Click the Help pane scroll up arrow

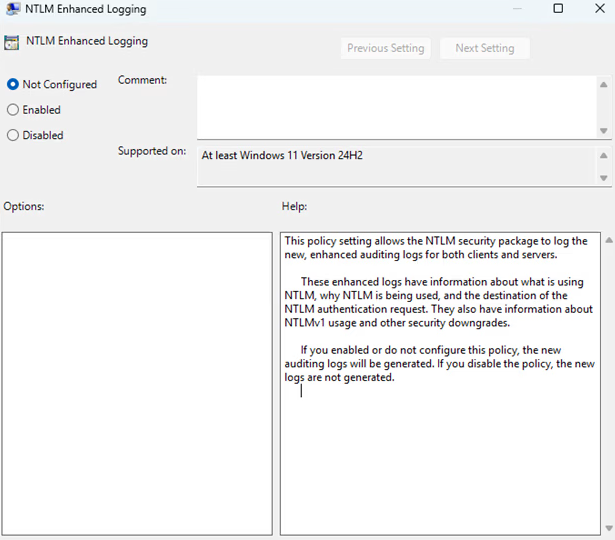[x=608, y=241]
